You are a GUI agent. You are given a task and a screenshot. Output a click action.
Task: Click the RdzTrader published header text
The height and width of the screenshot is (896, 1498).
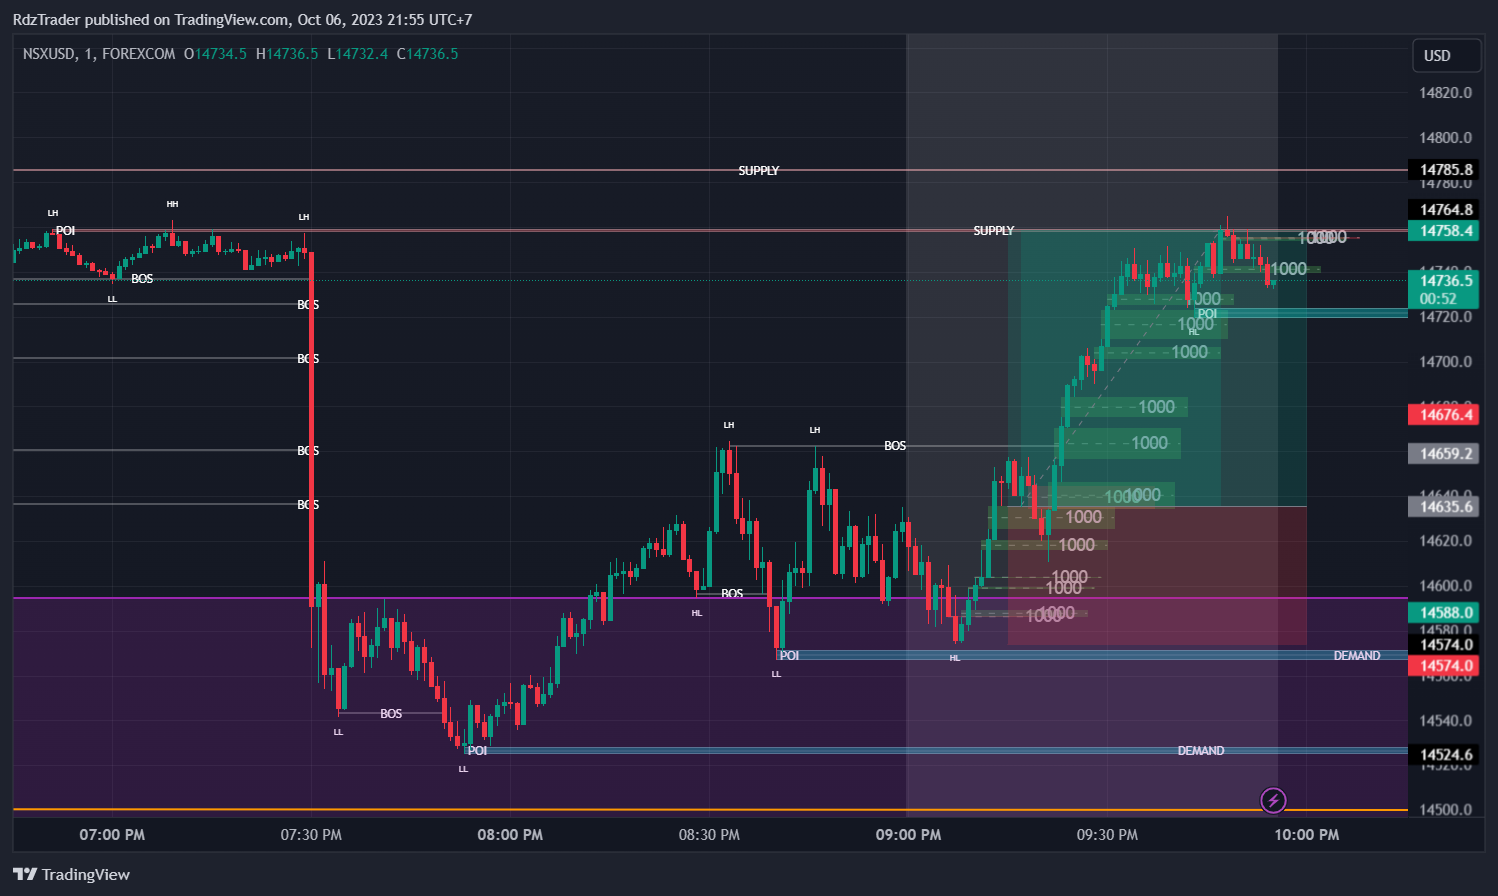click(242, 19)
